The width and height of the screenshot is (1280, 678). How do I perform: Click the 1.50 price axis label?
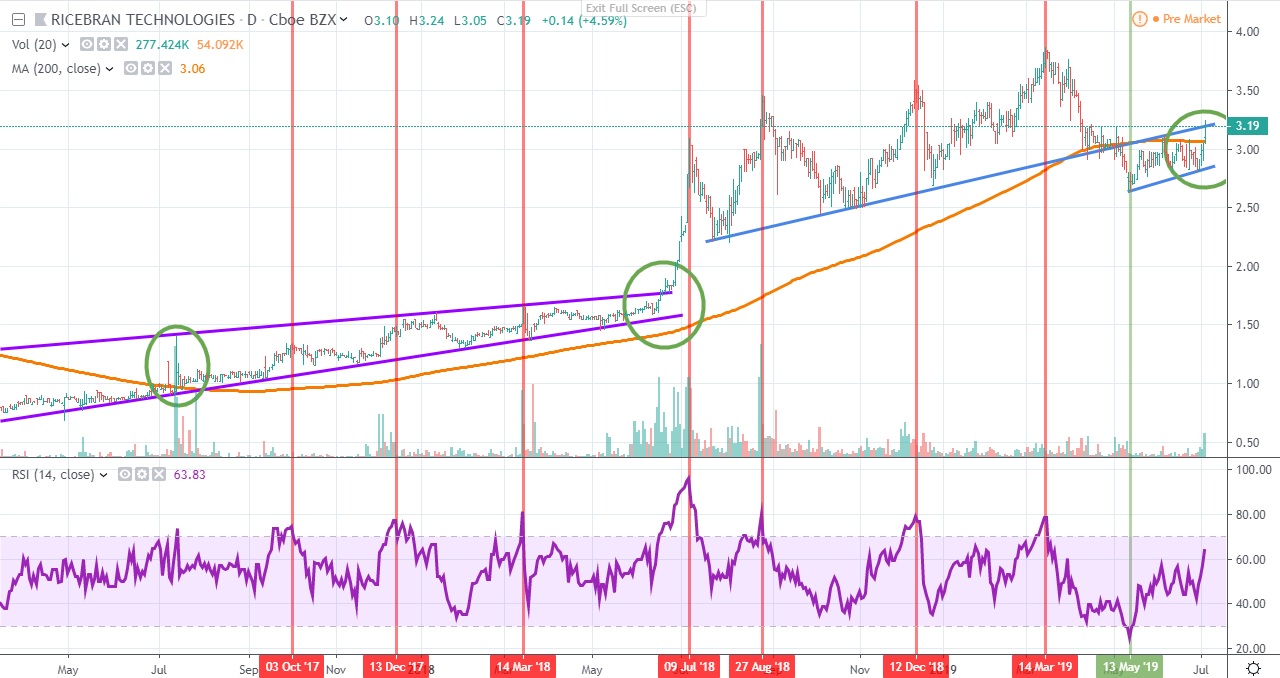[1250, 326]
